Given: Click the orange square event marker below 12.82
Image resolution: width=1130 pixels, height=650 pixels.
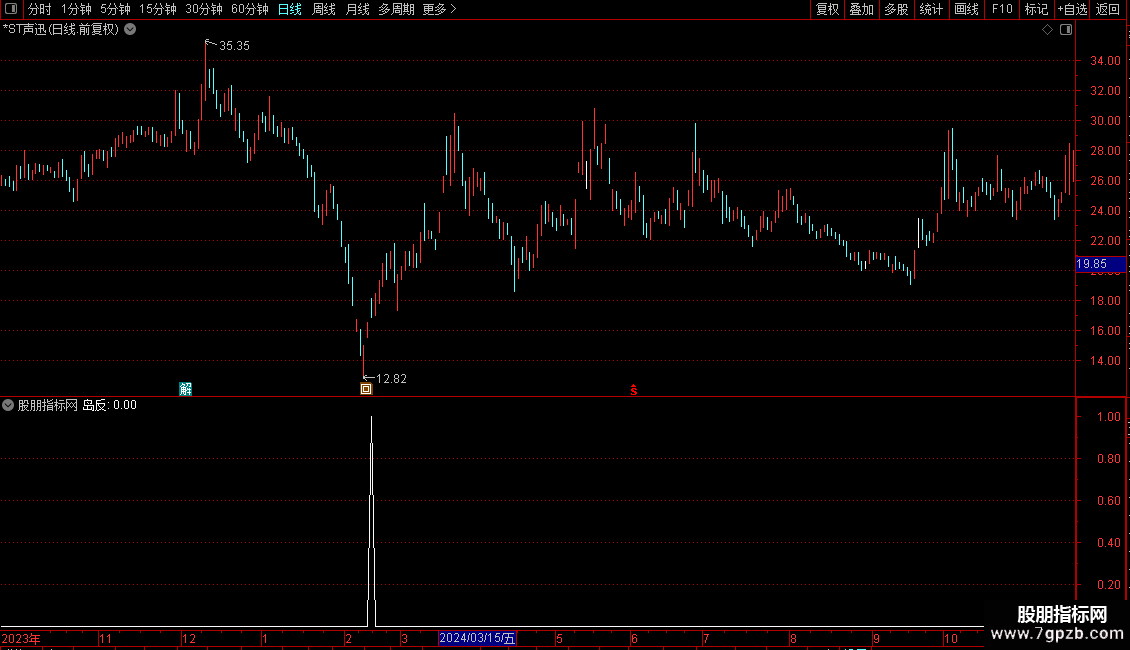Looking at the screenshot, I should click(366, 389).
